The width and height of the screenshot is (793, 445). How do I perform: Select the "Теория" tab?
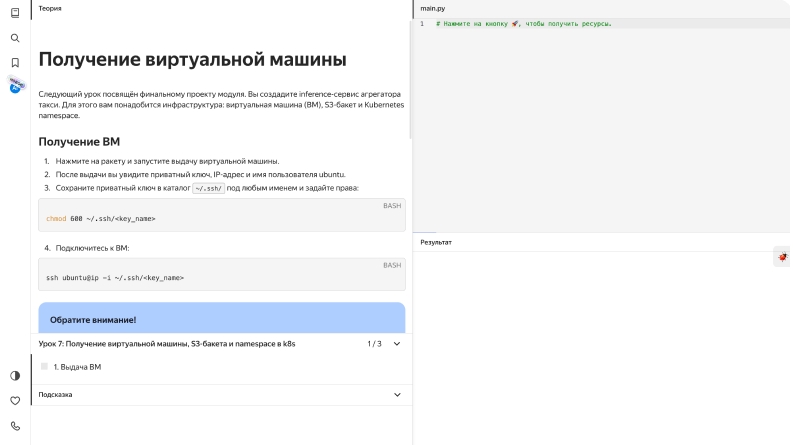48,7
